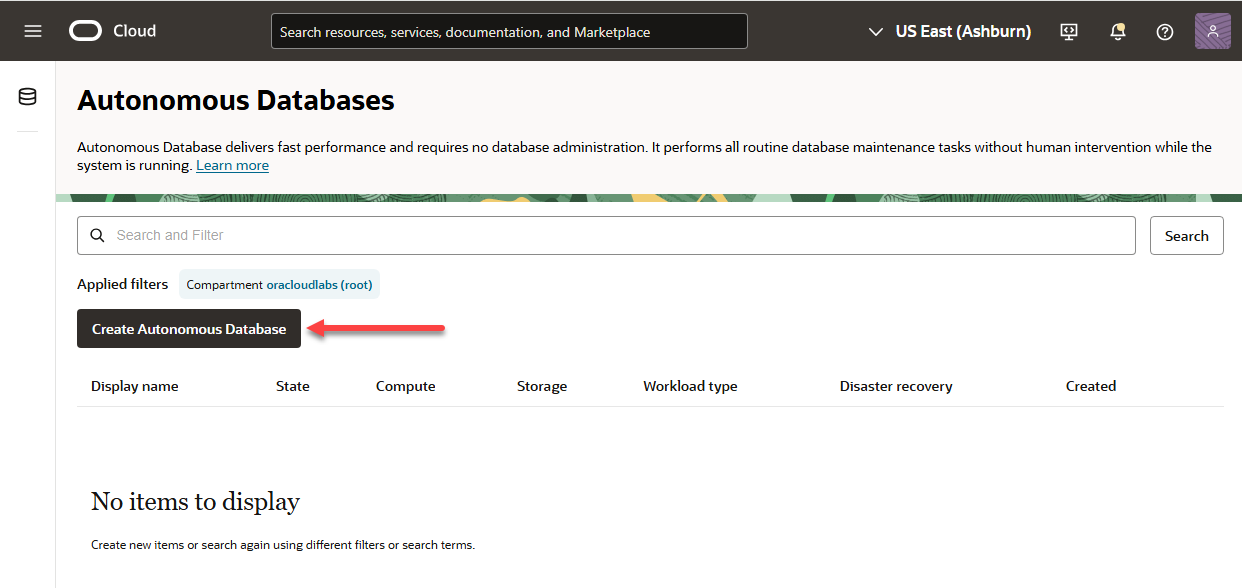
Task: Click the Autonomous Databases page heading
Action: pyautogui.click(x=236, y=101)
